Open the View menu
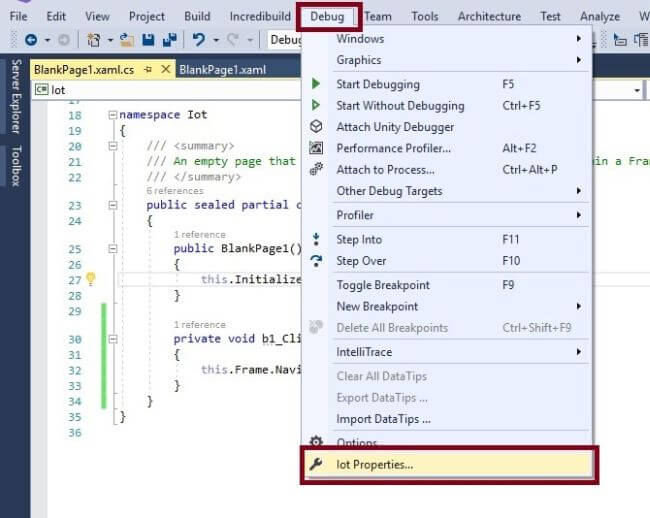650x518 pixels. 97,16
